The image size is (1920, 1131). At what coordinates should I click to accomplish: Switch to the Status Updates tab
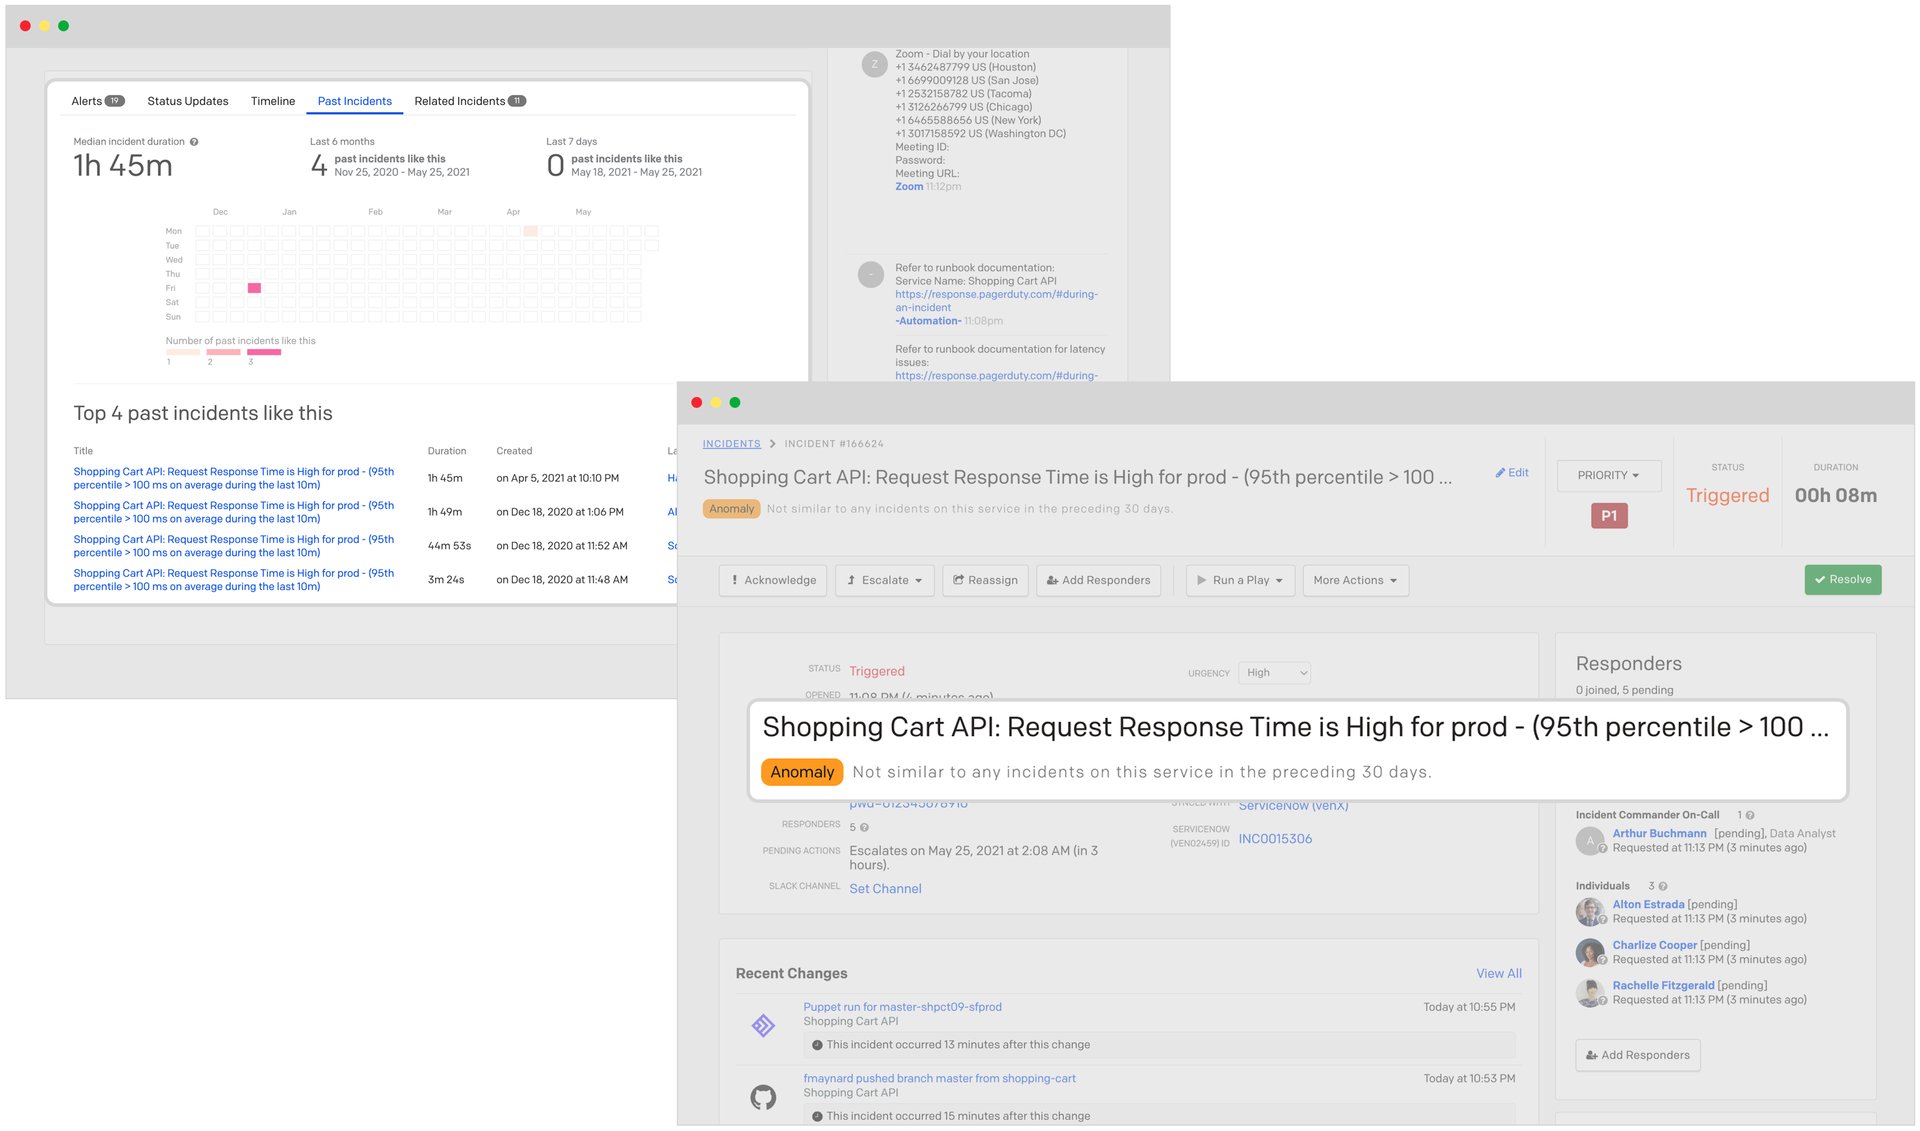[x=188, y=101]
